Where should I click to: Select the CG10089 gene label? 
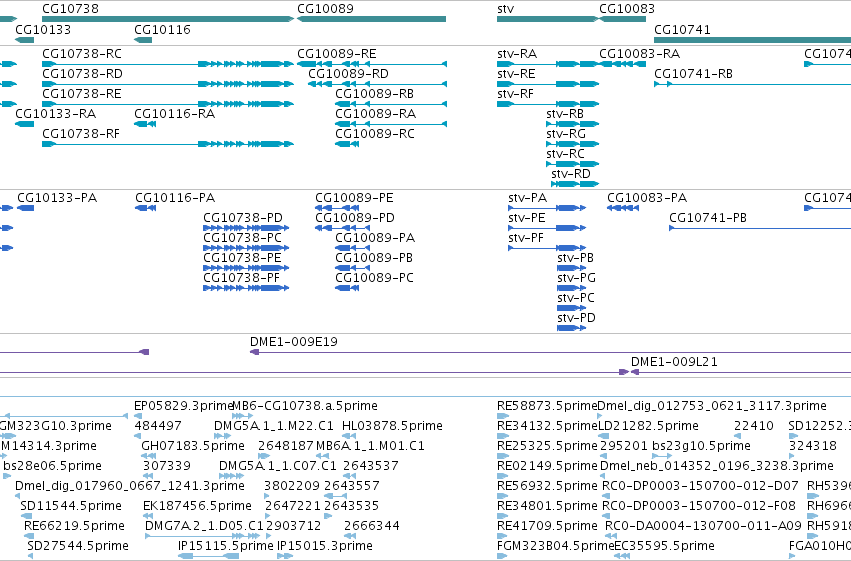(x=325, y=9)
